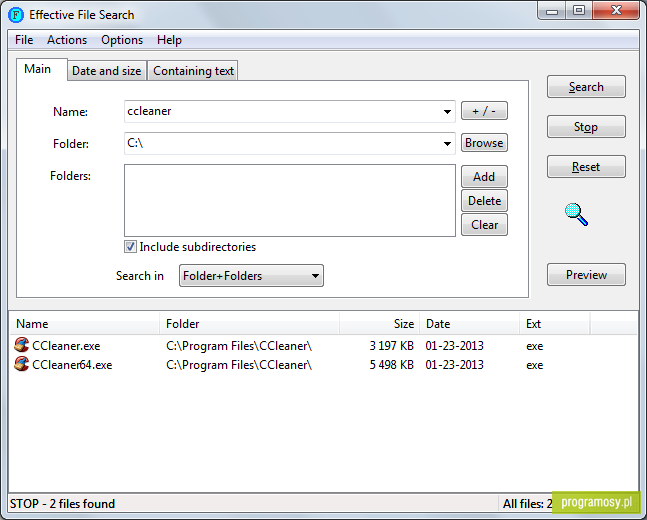Click the date of the CCleaner.exe row
This screenshot has width=647, height=520.
[x=454, y=346]
